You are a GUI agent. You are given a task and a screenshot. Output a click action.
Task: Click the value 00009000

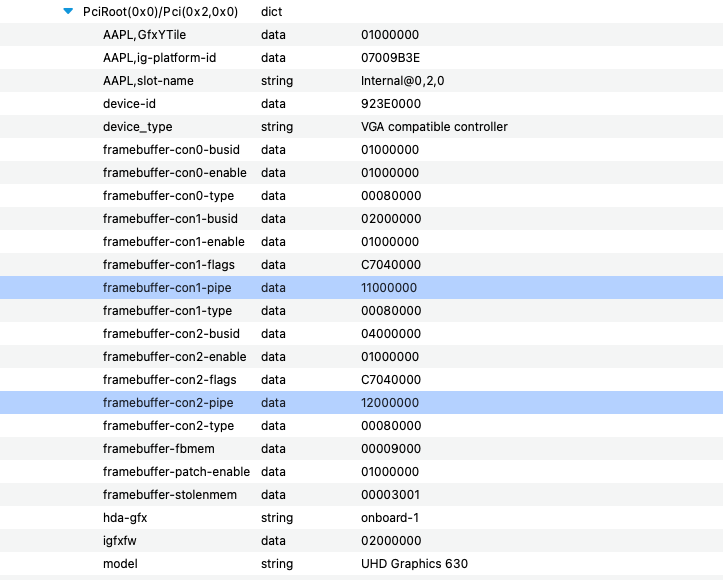tap(391, 449)
